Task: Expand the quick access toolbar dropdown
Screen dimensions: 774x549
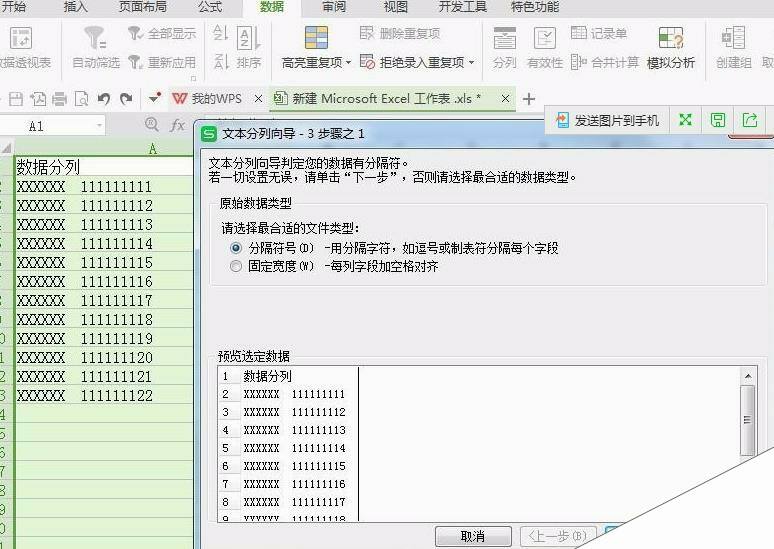Action: (155, 99)
